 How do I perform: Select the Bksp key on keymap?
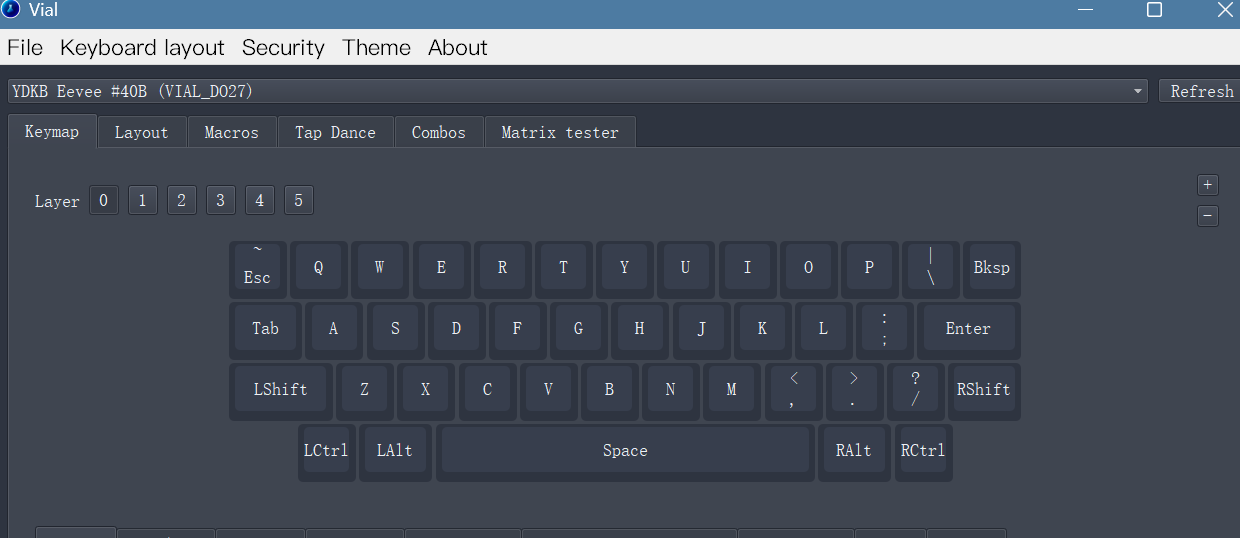[x=992, y=269]
